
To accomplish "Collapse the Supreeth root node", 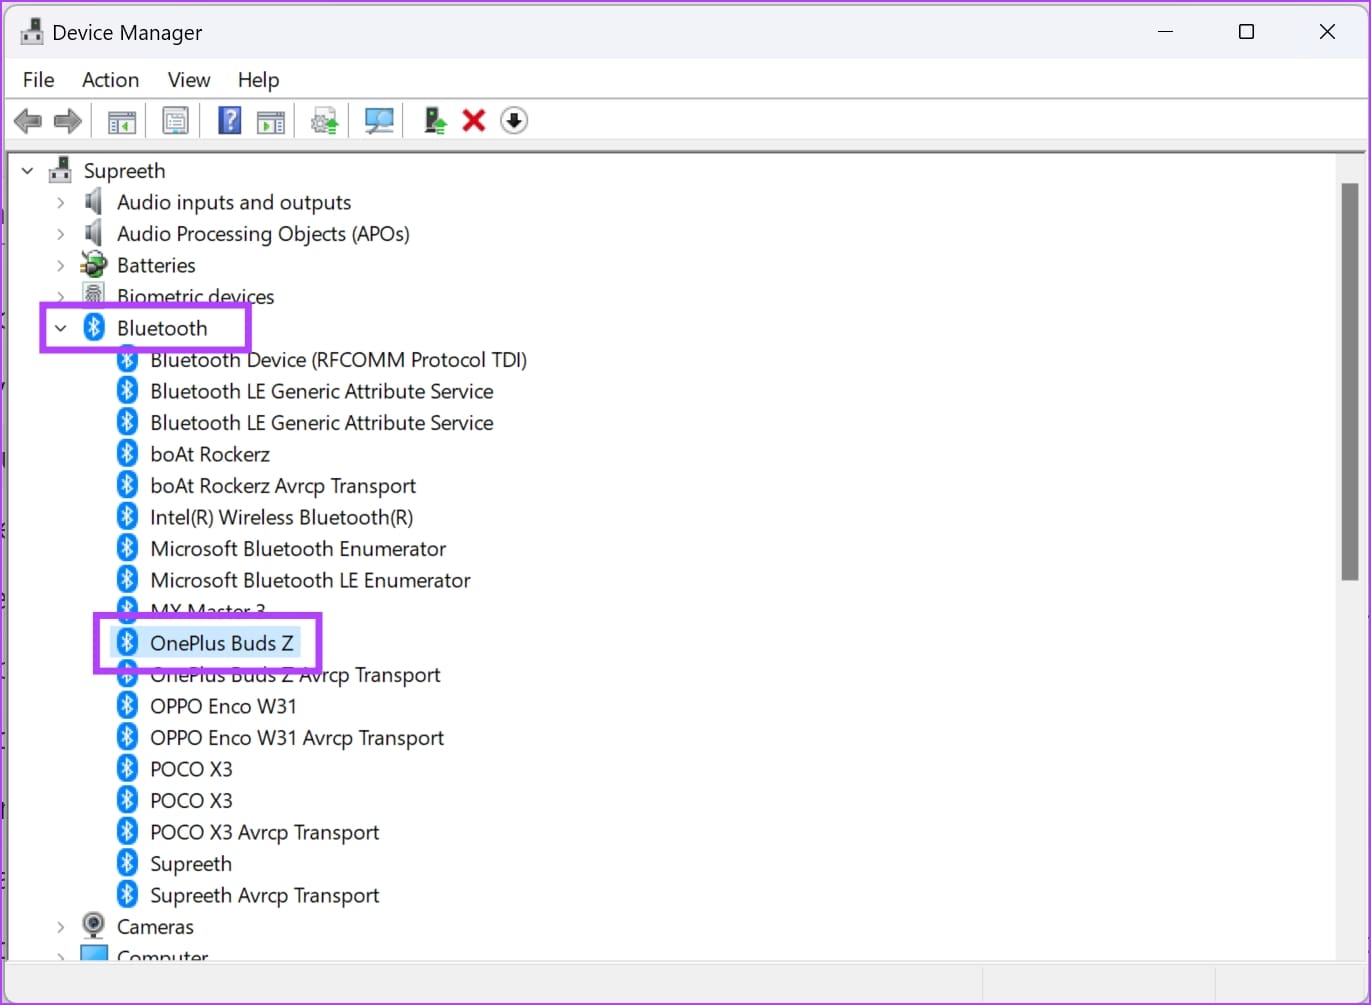I will (28, 171).
